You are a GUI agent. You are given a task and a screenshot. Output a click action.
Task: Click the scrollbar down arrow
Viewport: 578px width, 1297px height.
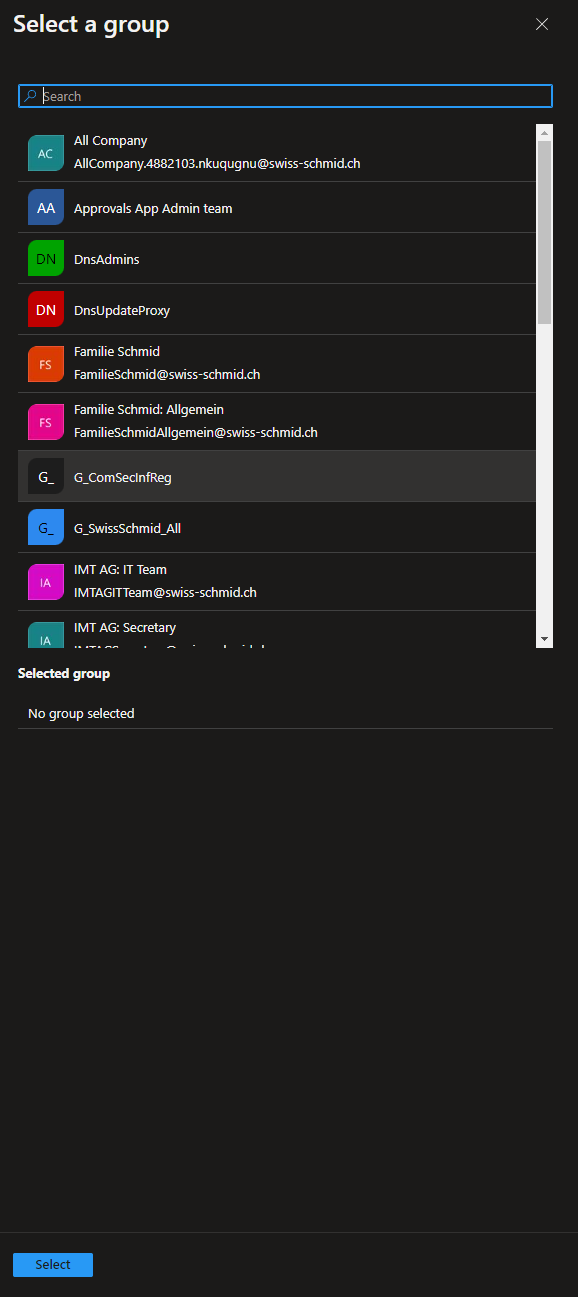[545, 639]
